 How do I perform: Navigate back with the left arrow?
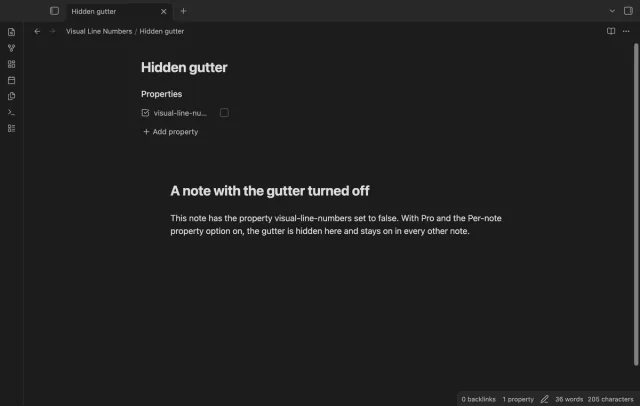click(x=37, y=31)
